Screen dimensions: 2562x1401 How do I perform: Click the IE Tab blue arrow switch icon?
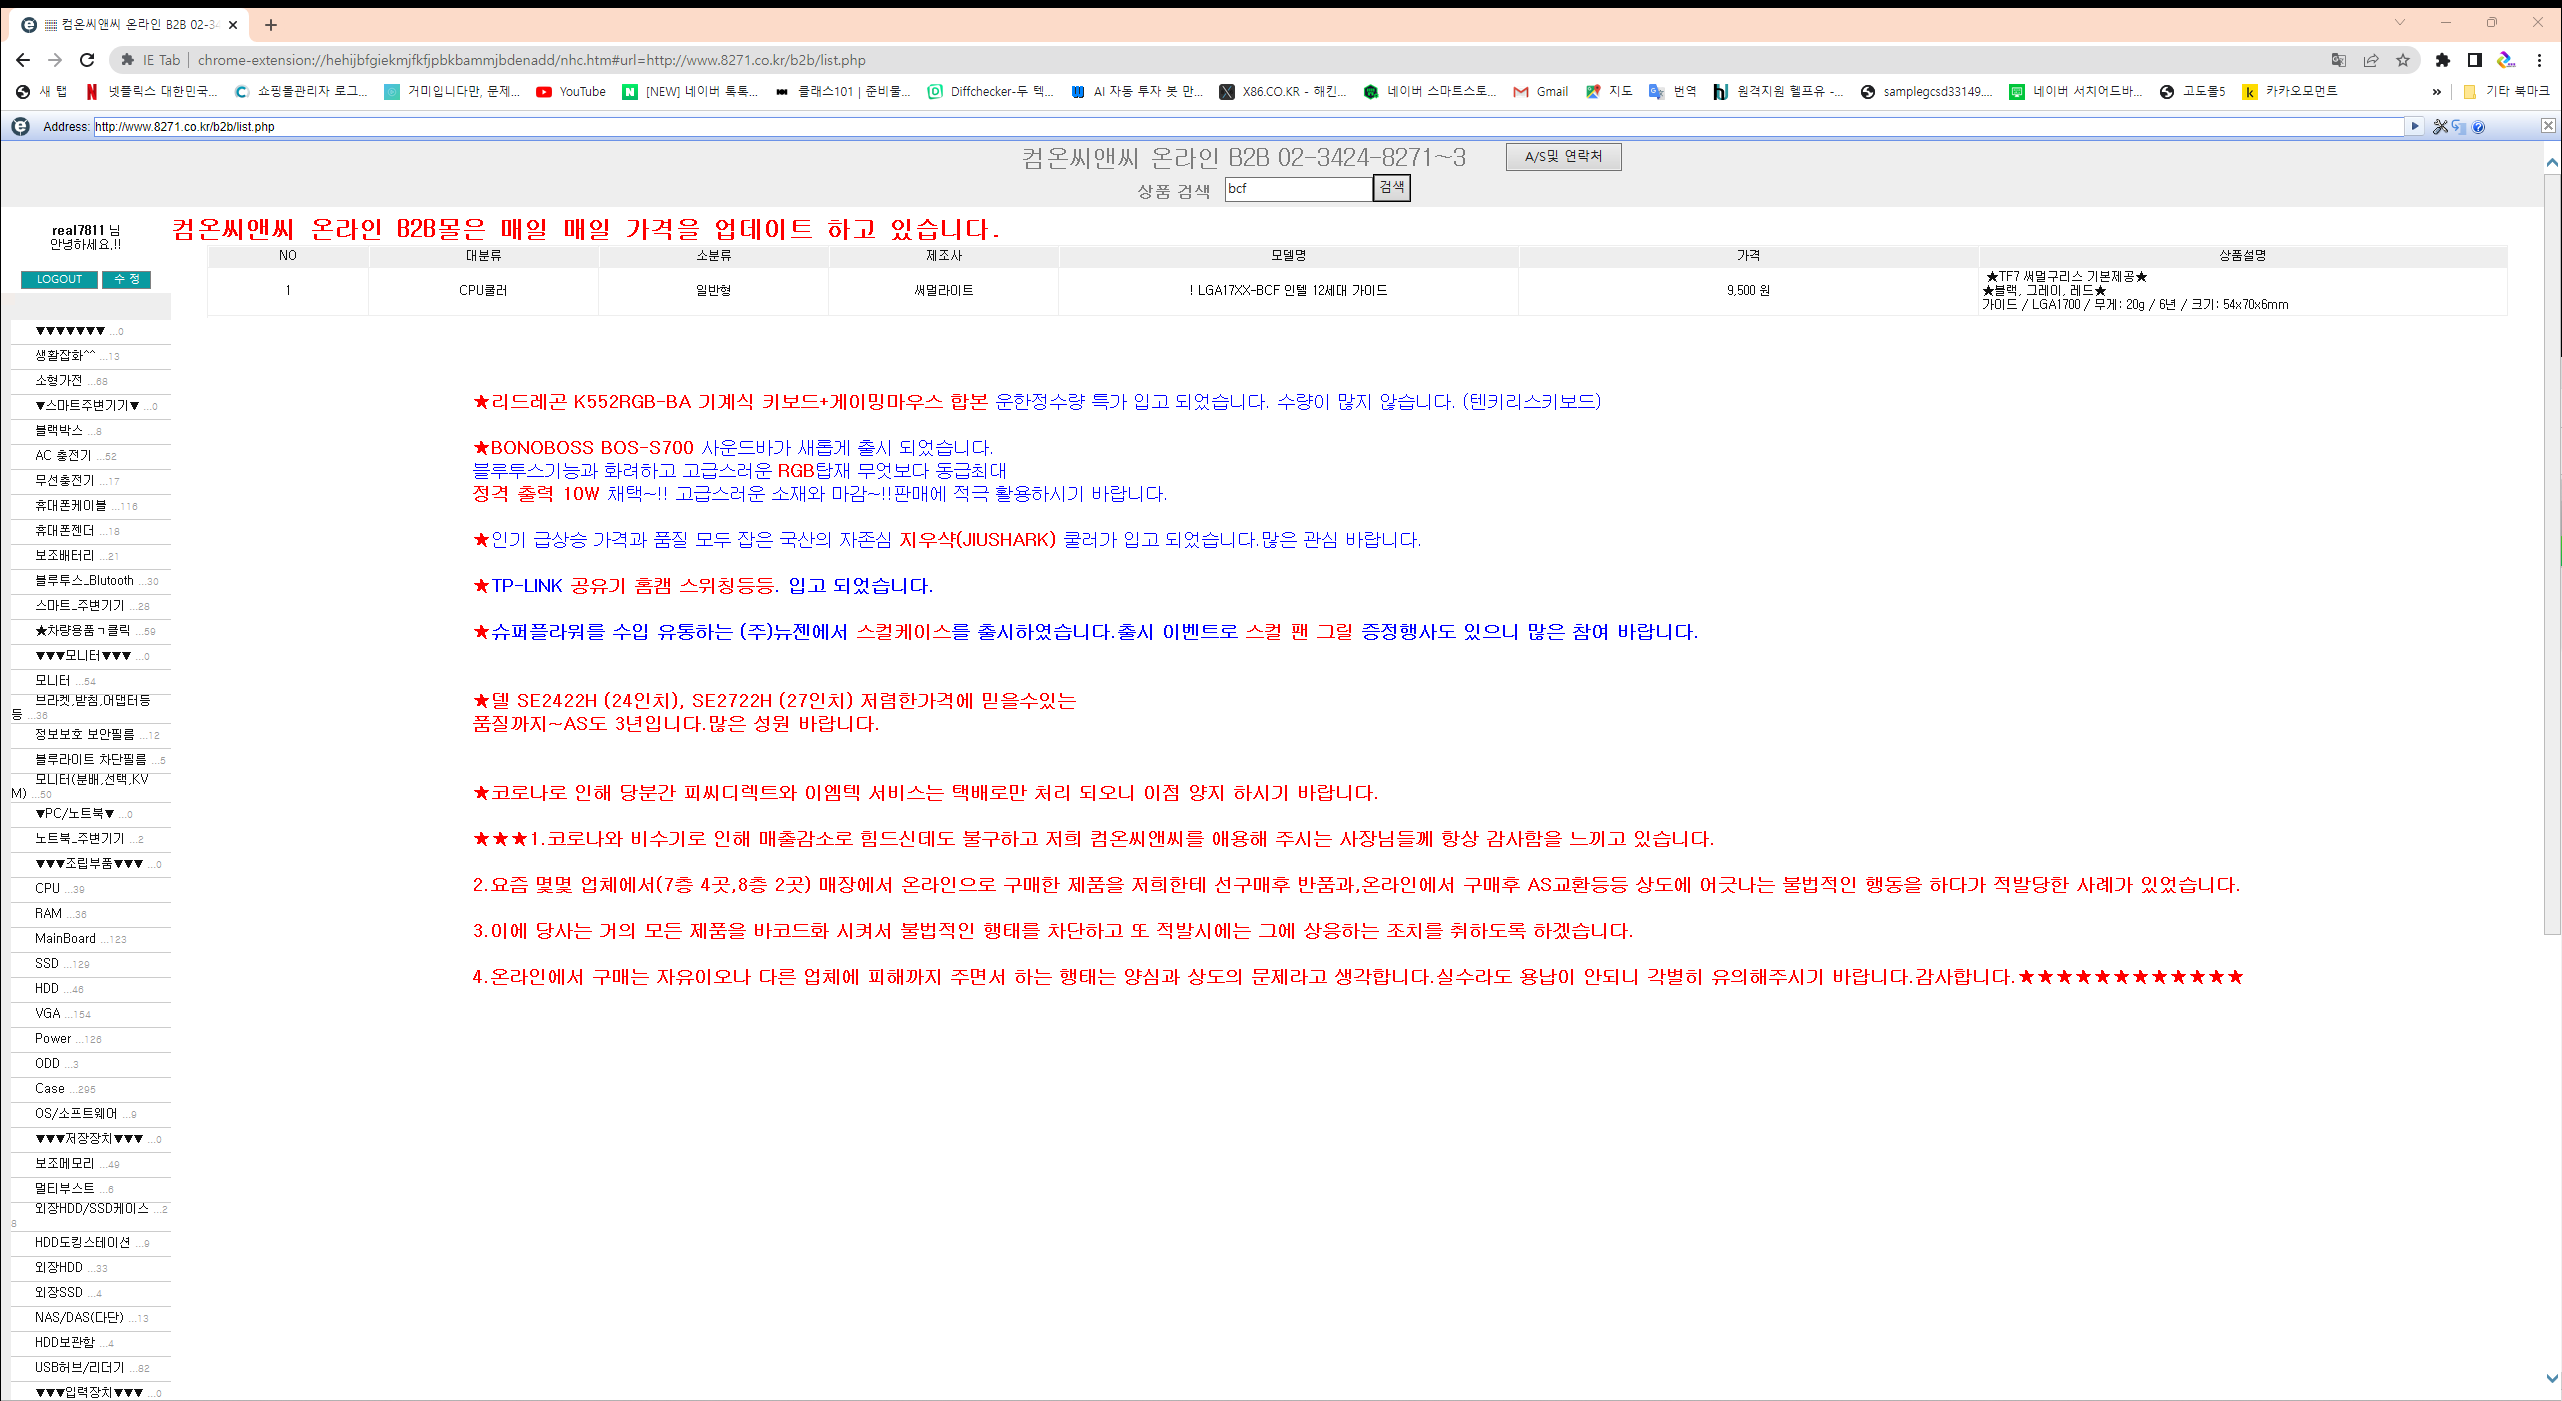2459,127
